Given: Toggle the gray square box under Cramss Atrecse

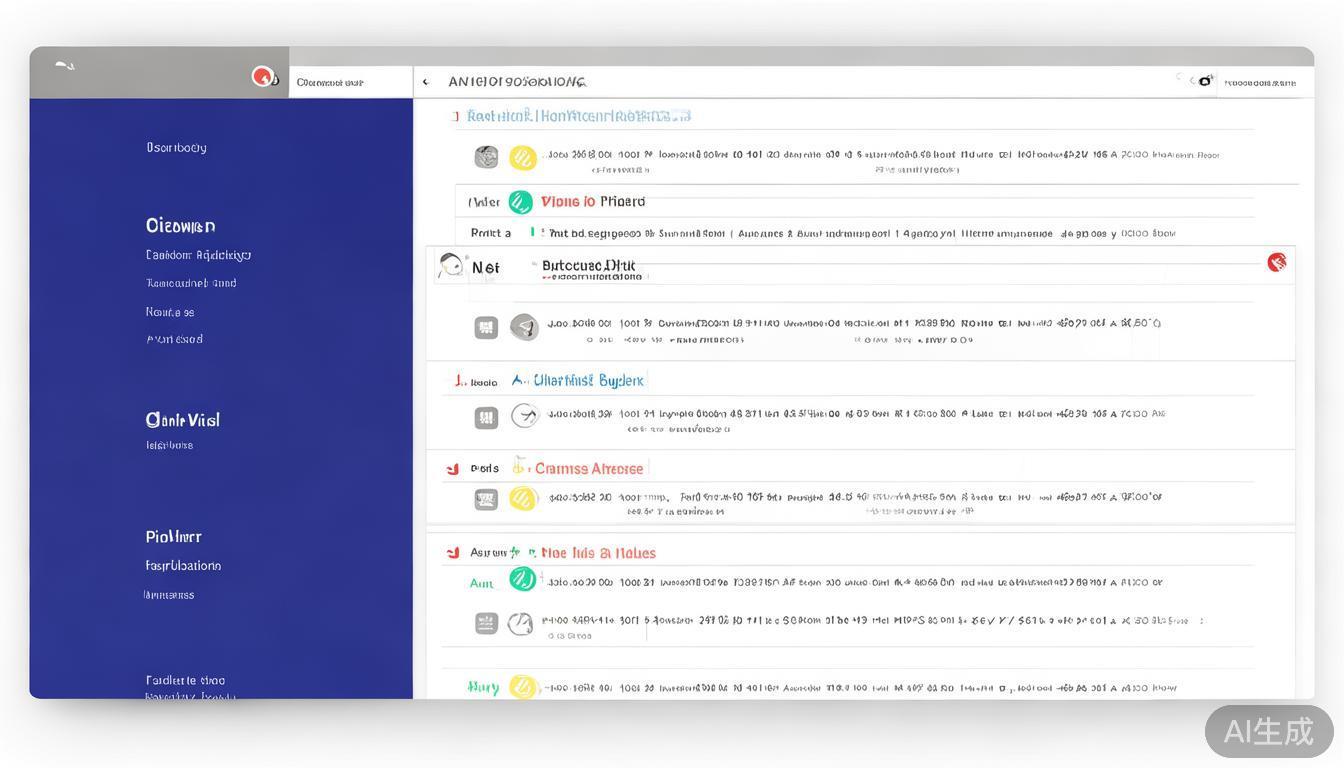Looking at the screenshot, I should [x=486, y=499].
